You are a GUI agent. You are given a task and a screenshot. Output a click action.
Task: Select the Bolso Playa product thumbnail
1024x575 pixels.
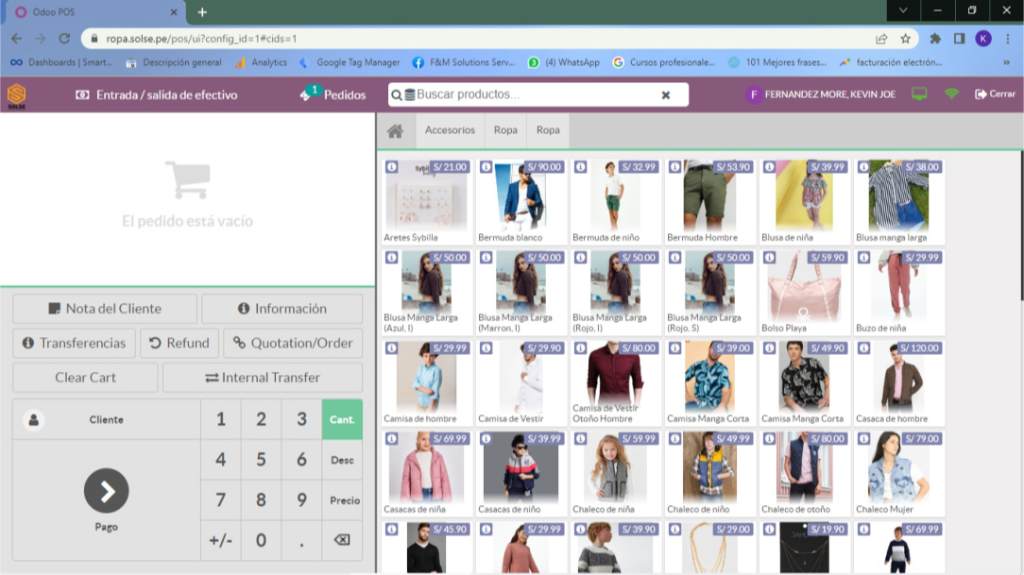coord(803,286)
